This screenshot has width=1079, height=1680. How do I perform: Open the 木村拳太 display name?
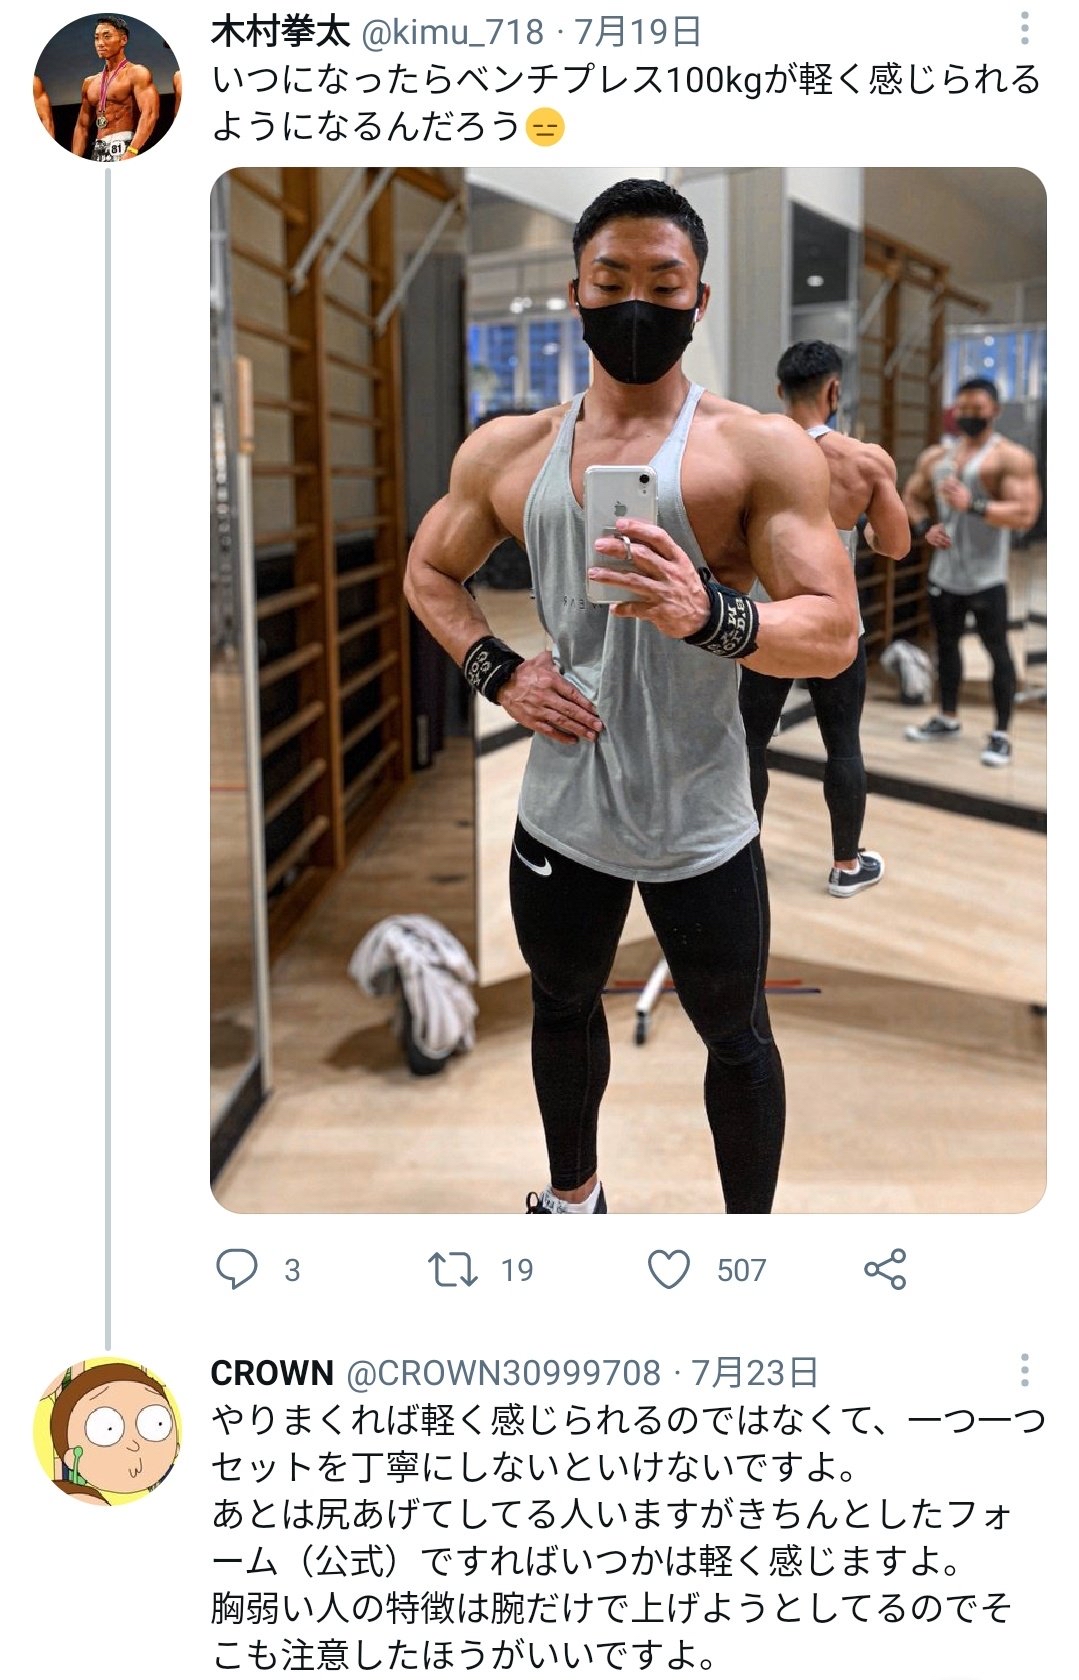pos(280,32)
